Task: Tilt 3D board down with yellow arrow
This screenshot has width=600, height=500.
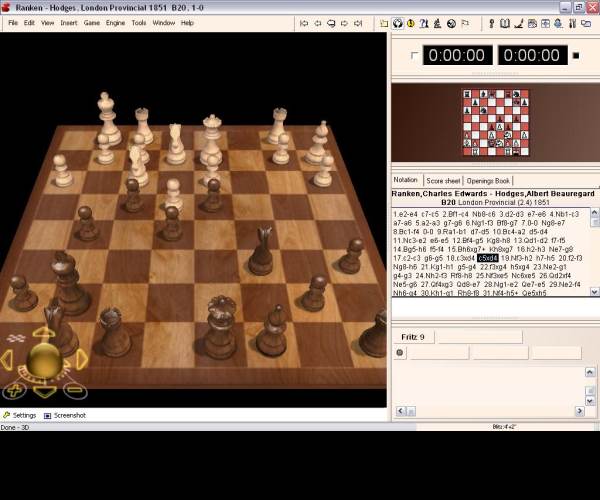Action: click(44, 391)
